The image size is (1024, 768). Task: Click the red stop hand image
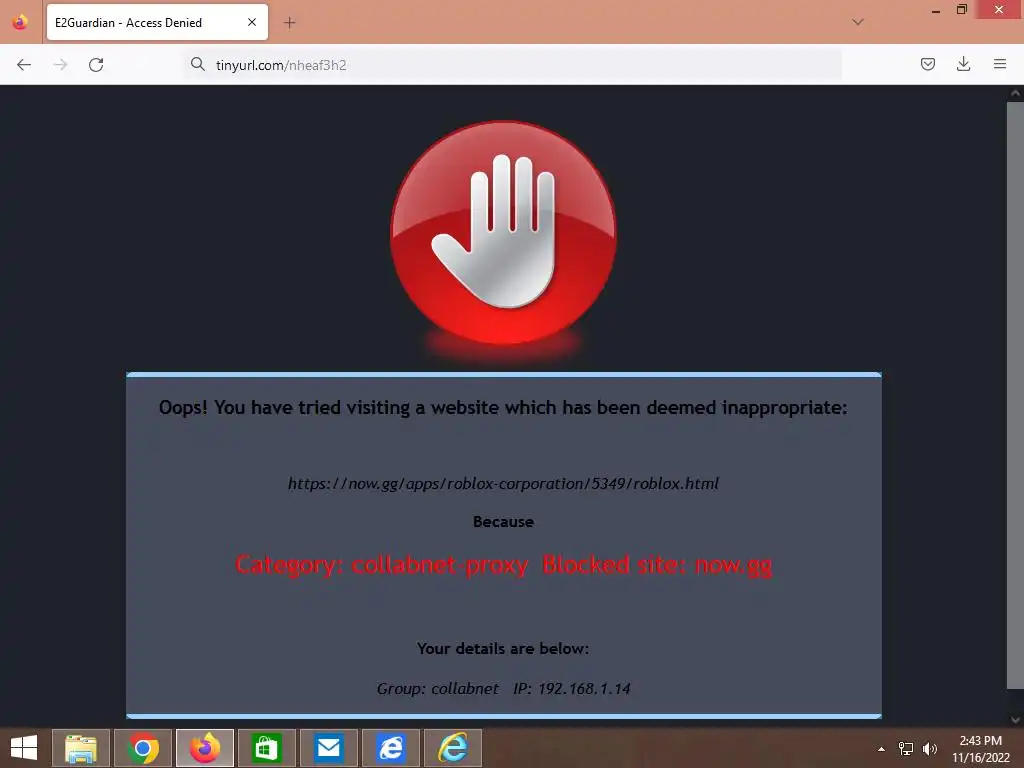pyautogui.click(x=503, y=233)
